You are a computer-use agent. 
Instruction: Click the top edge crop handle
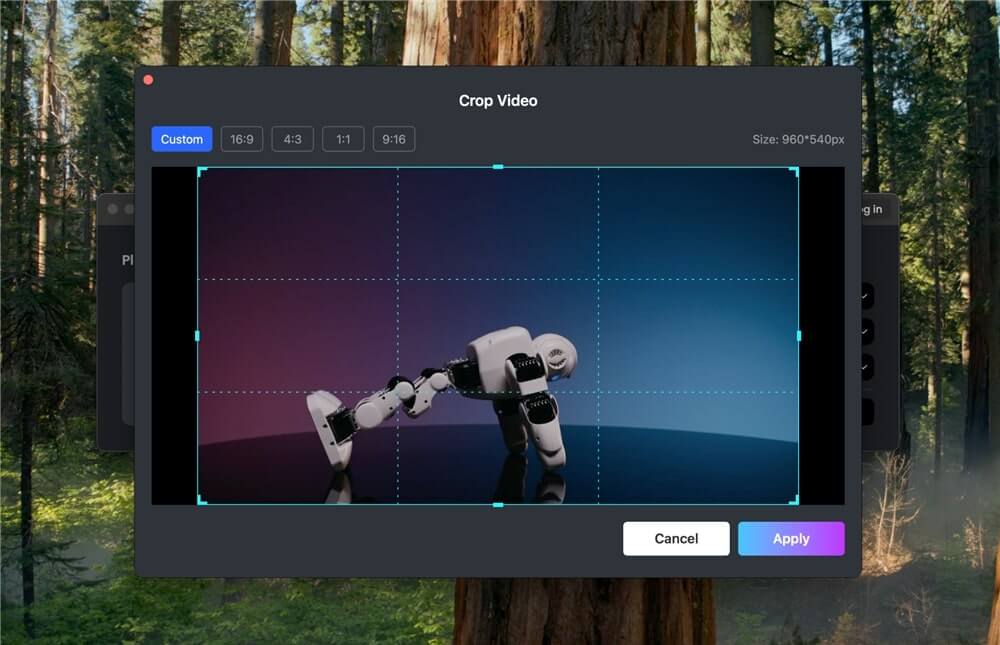[x=498, y=167]
